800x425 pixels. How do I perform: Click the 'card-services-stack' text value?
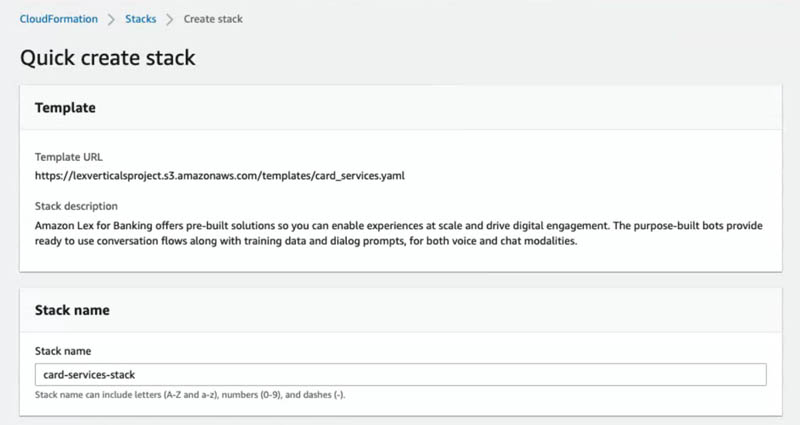tap(89, 375)
